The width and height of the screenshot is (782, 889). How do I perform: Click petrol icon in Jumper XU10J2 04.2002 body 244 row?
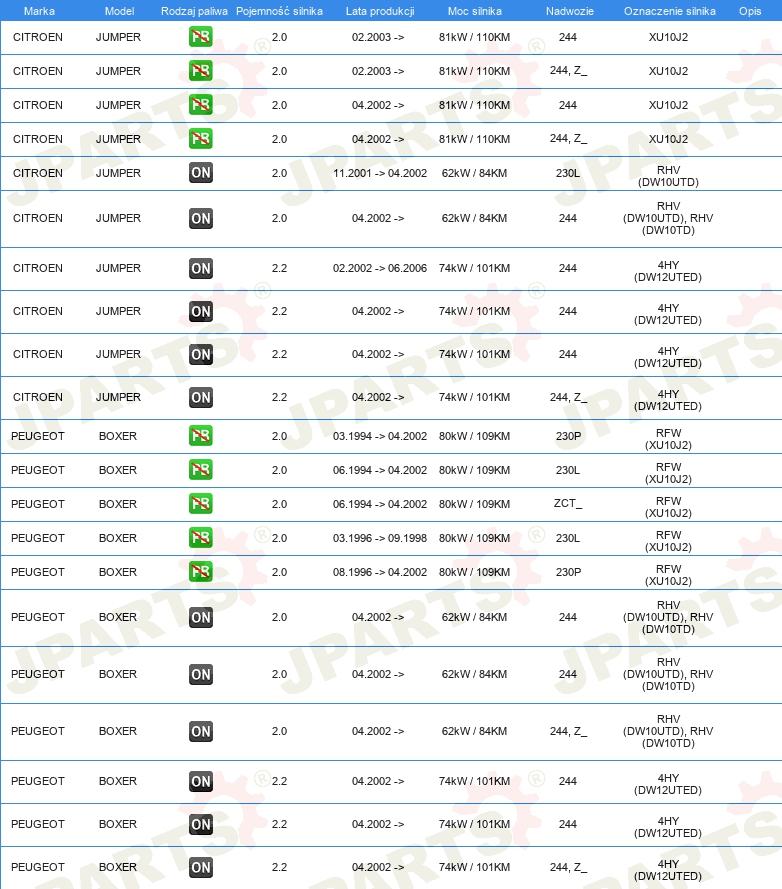click(201, 105)
